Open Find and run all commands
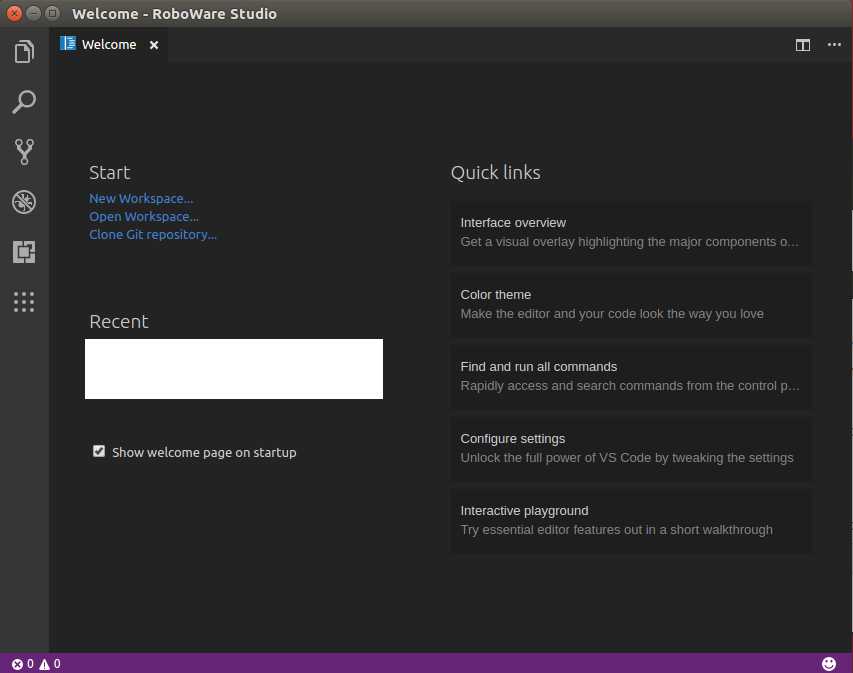 pyautogui.click(x=631, y=376)
